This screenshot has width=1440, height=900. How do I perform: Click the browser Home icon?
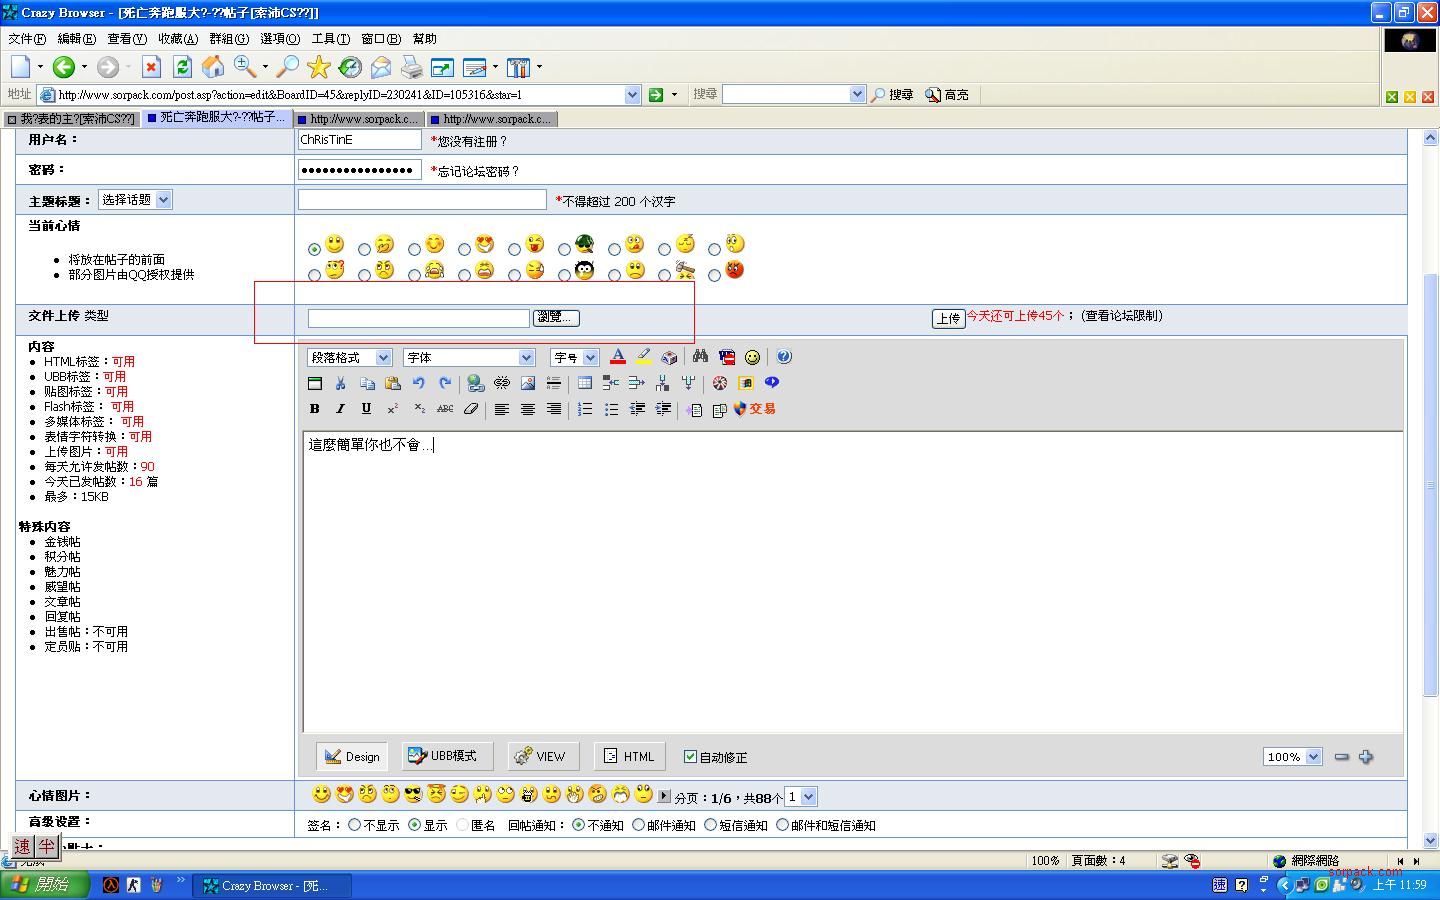213,67
